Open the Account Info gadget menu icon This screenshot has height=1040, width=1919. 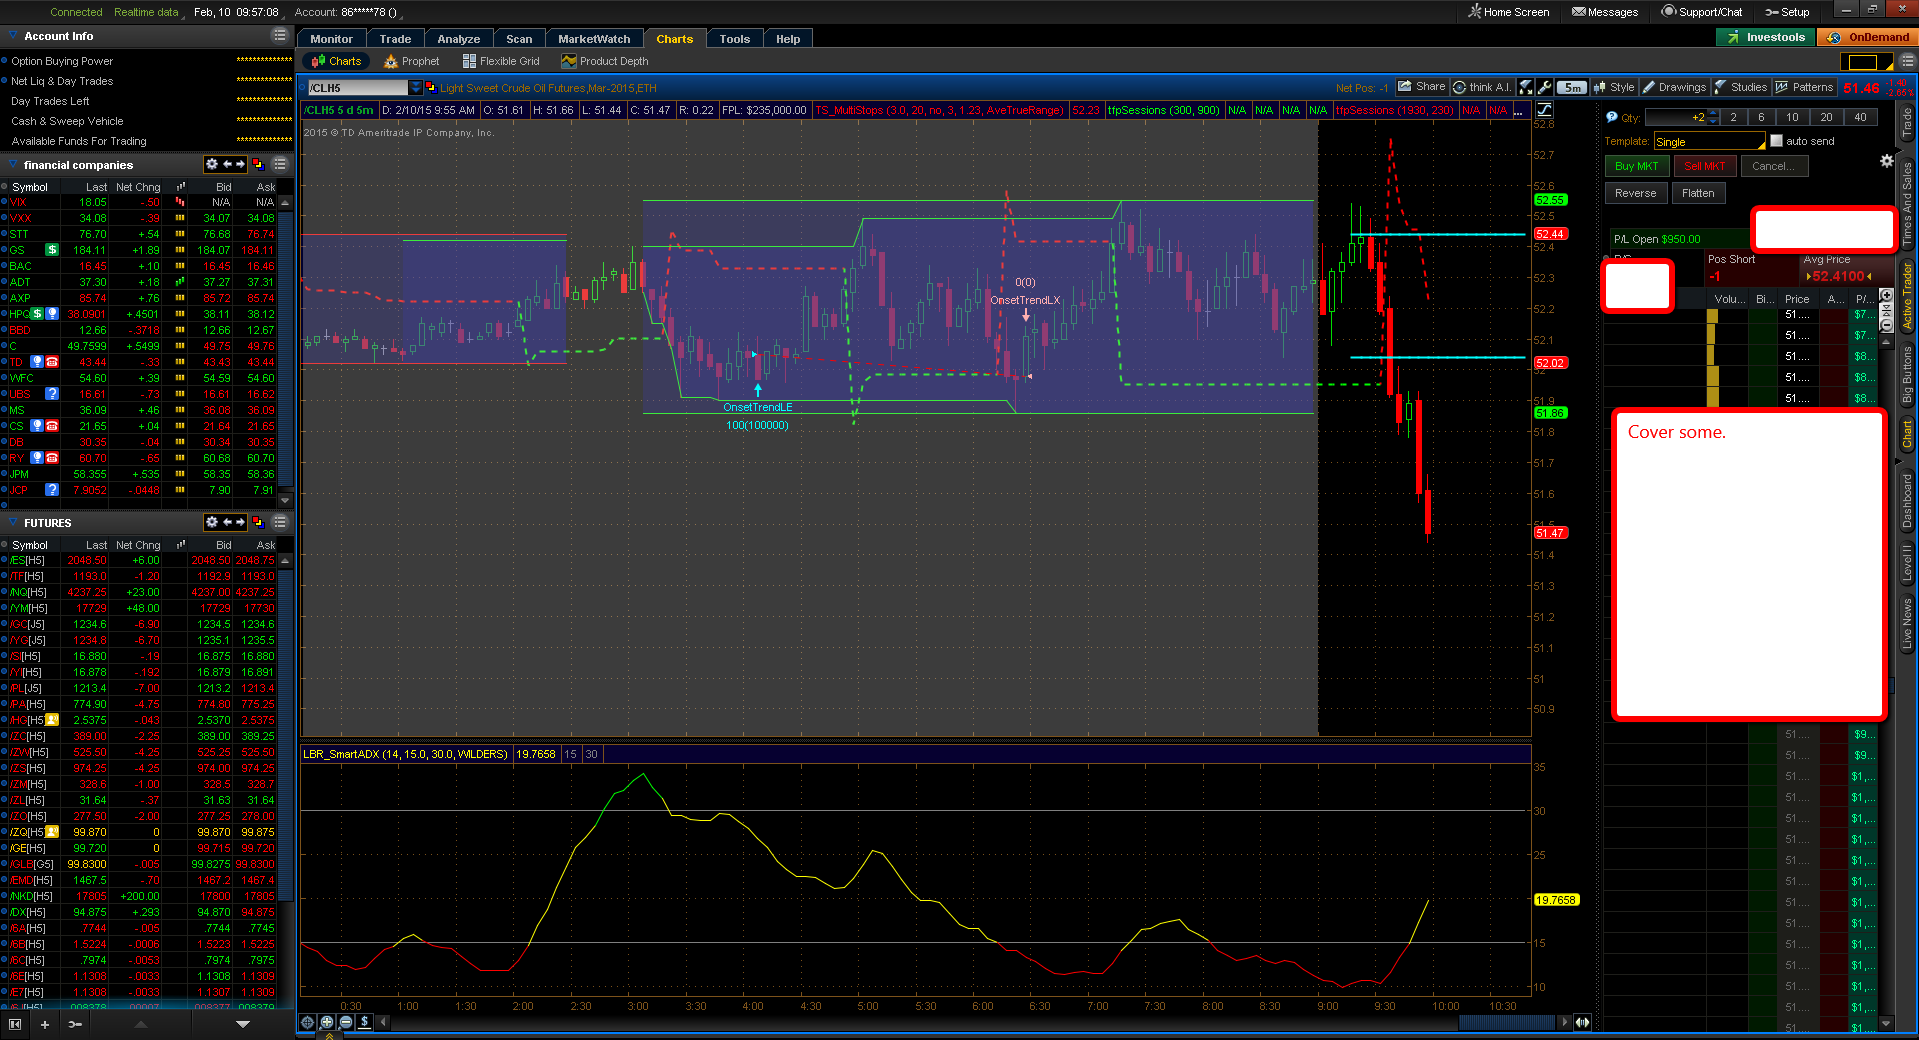pos(280,35)
